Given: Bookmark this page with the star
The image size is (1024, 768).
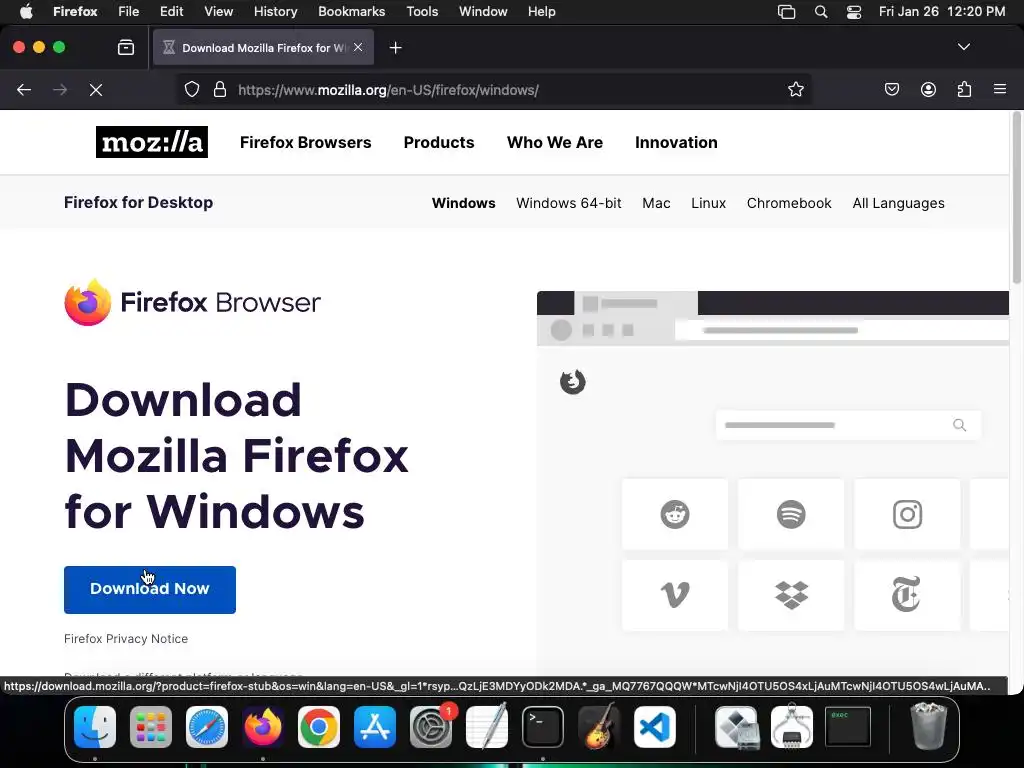Looking at the screenshot, I should [795, 89].
